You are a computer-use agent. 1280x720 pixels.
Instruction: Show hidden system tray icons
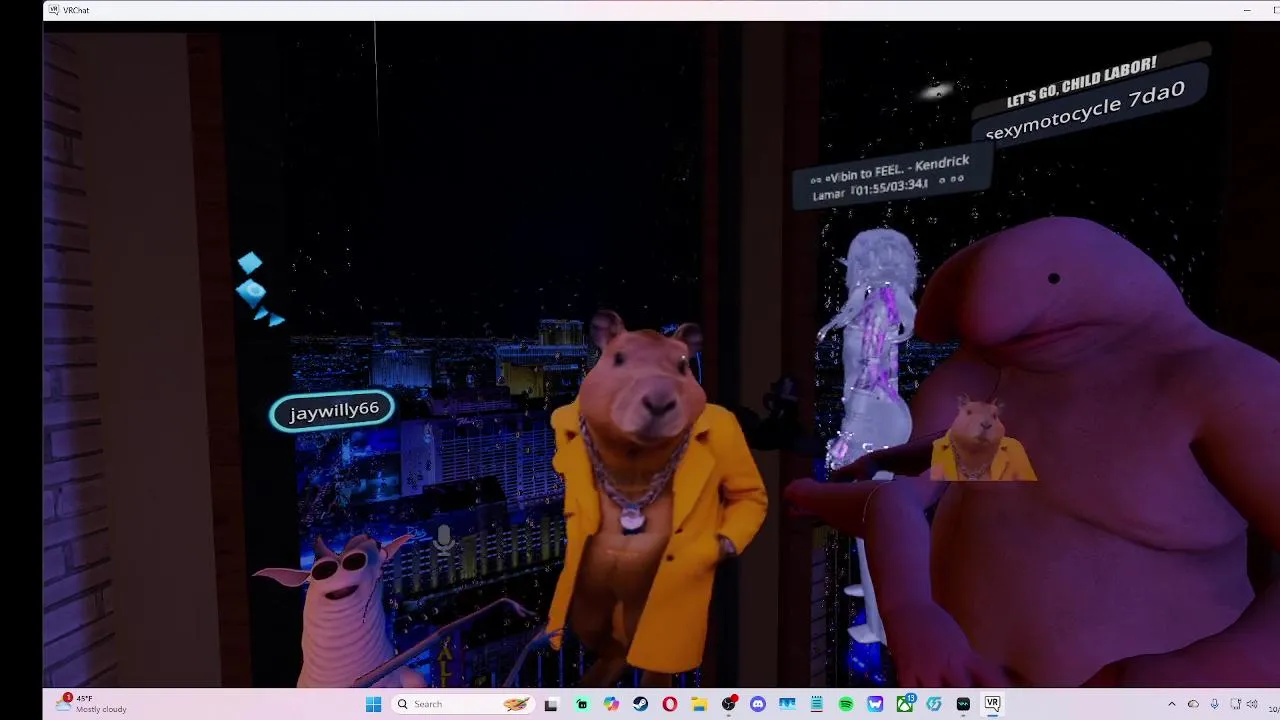click(1172, 704)
